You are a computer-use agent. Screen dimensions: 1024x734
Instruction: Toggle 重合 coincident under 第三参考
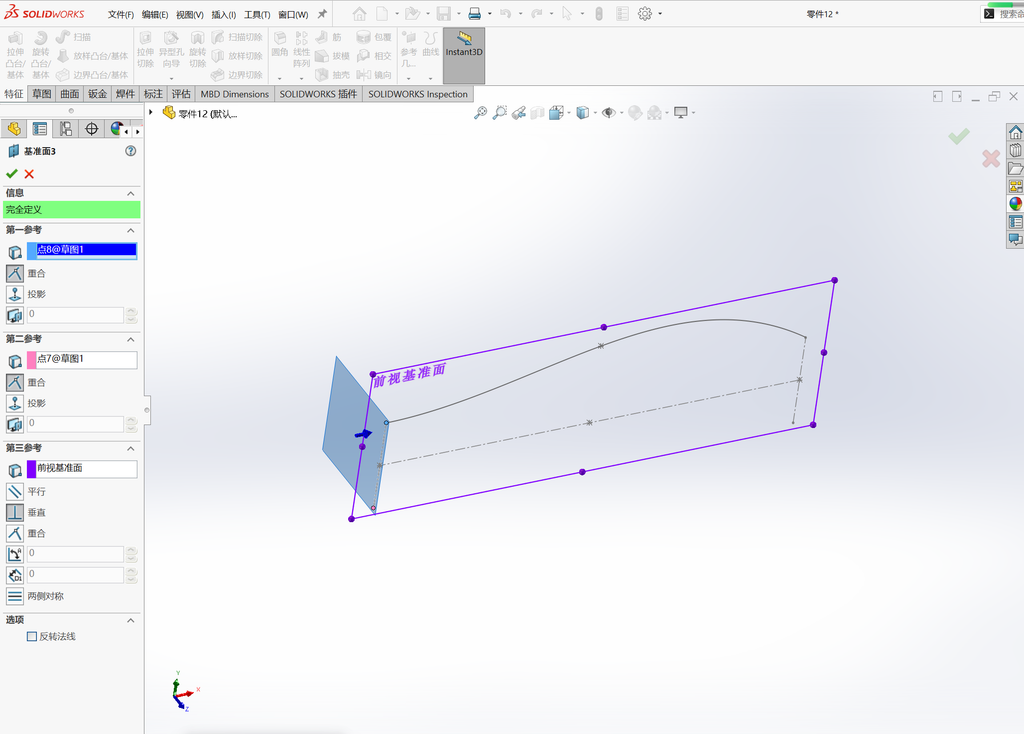click(15, 533)
